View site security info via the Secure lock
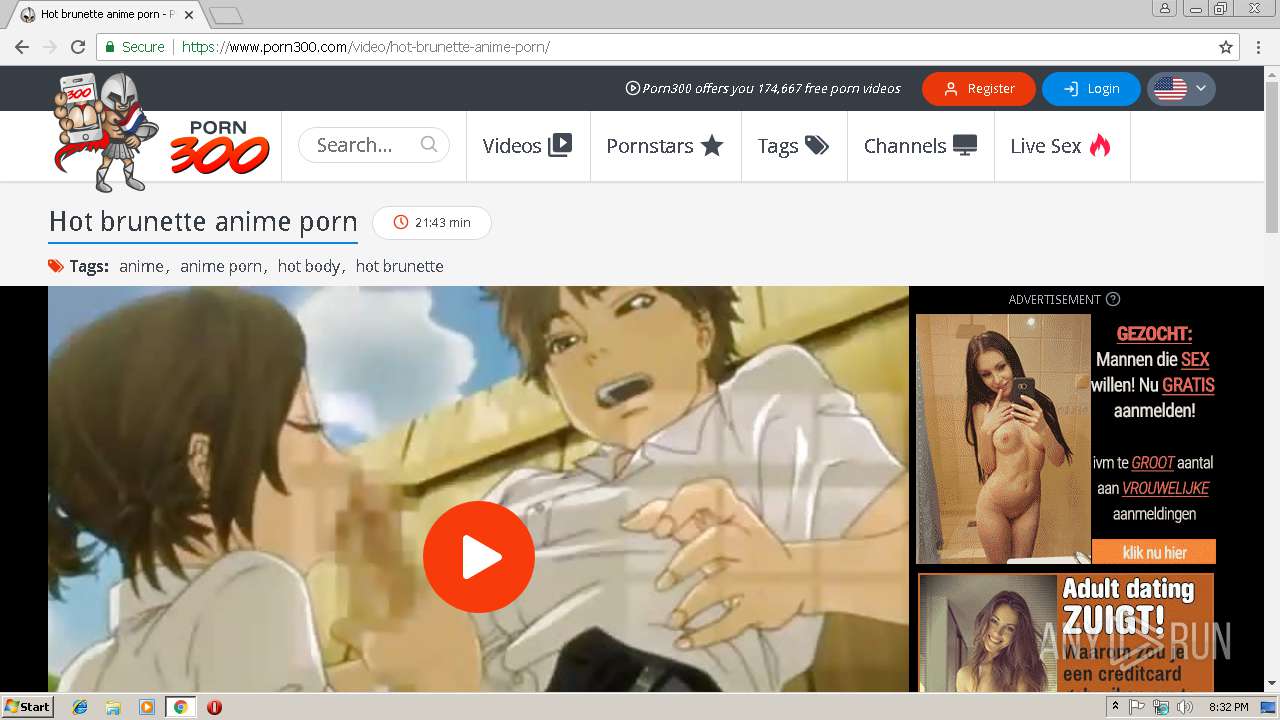Image resolution: width=1280 pixels, height=720 pixels. [134, 47]
